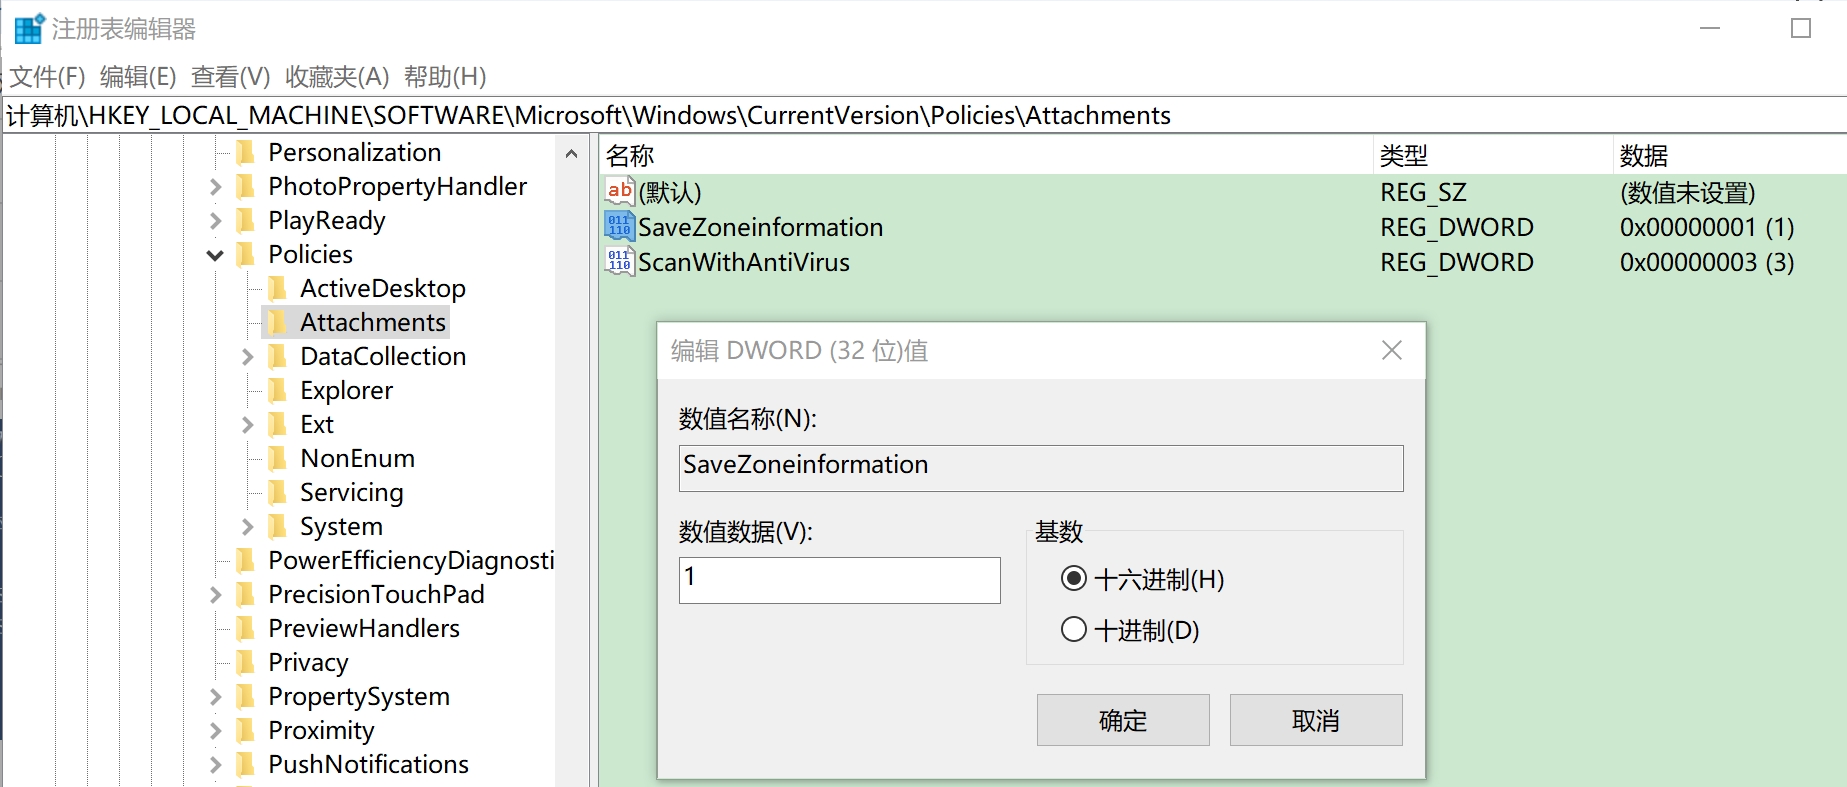This screenshot has width=1847, height=787.
Task: Open the 编辑(E) menu
Action: point(138,77)
